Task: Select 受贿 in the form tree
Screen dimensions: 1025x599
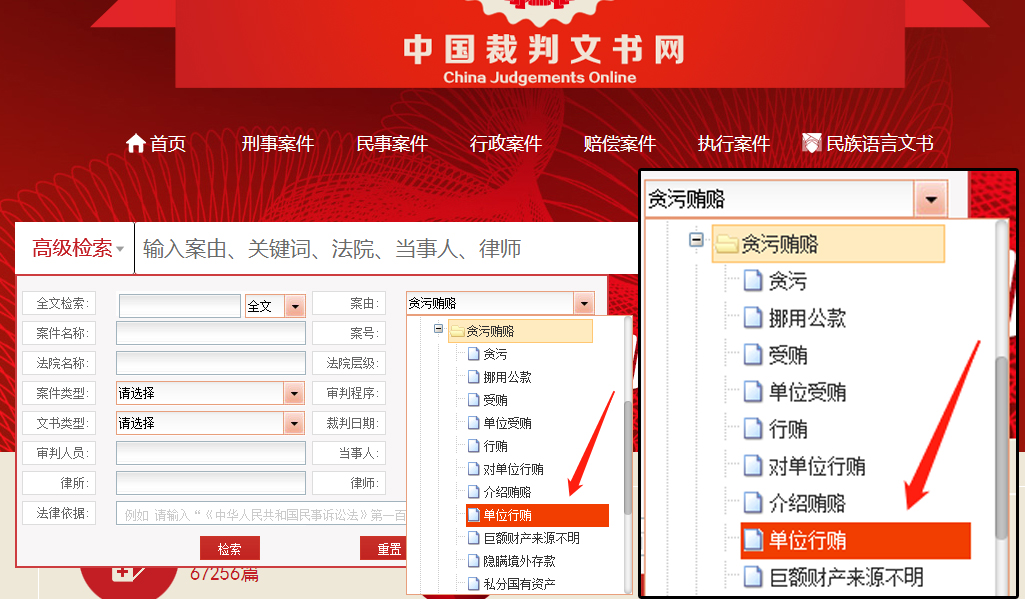Action: pos(495,400)
